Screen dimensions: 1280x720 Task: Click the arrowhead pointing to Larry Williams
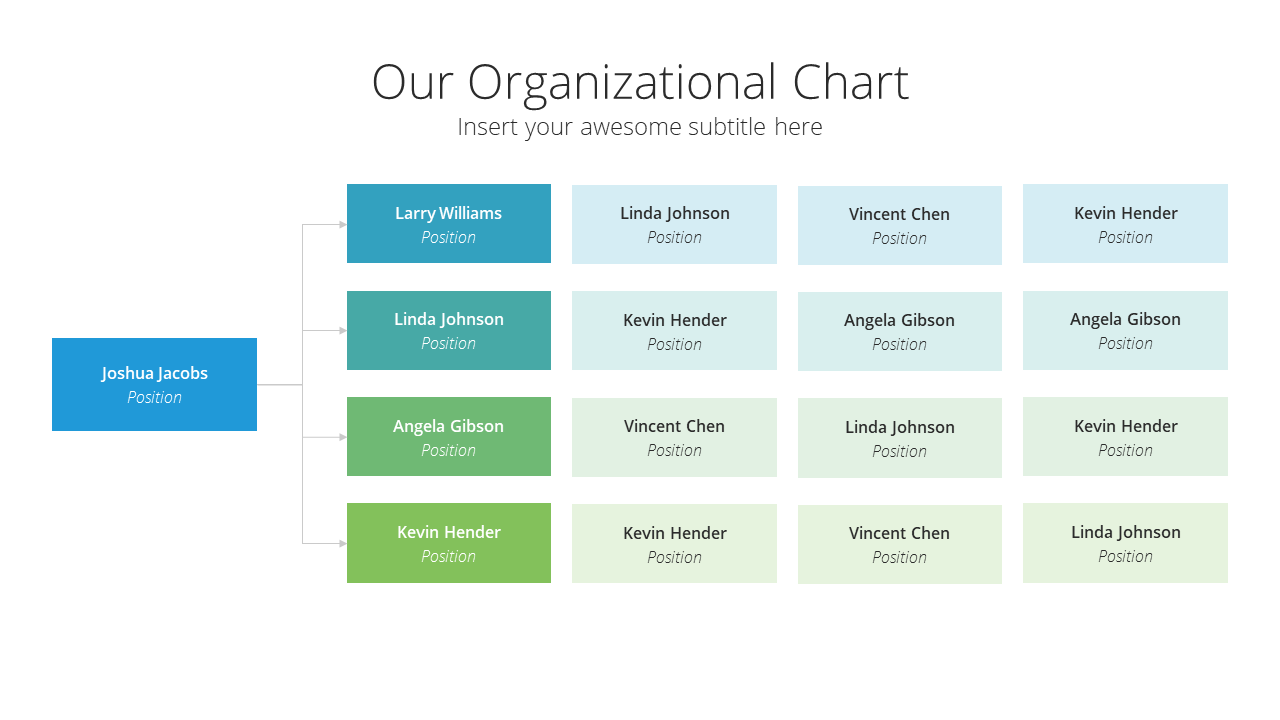[x=343, y=224]
